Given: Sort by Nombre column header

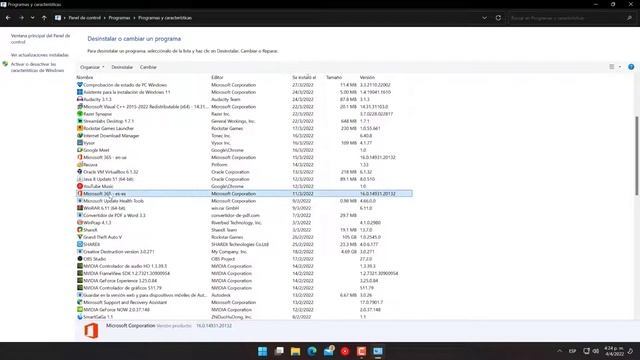Looking at the screenshot, I should pos(85,77).
